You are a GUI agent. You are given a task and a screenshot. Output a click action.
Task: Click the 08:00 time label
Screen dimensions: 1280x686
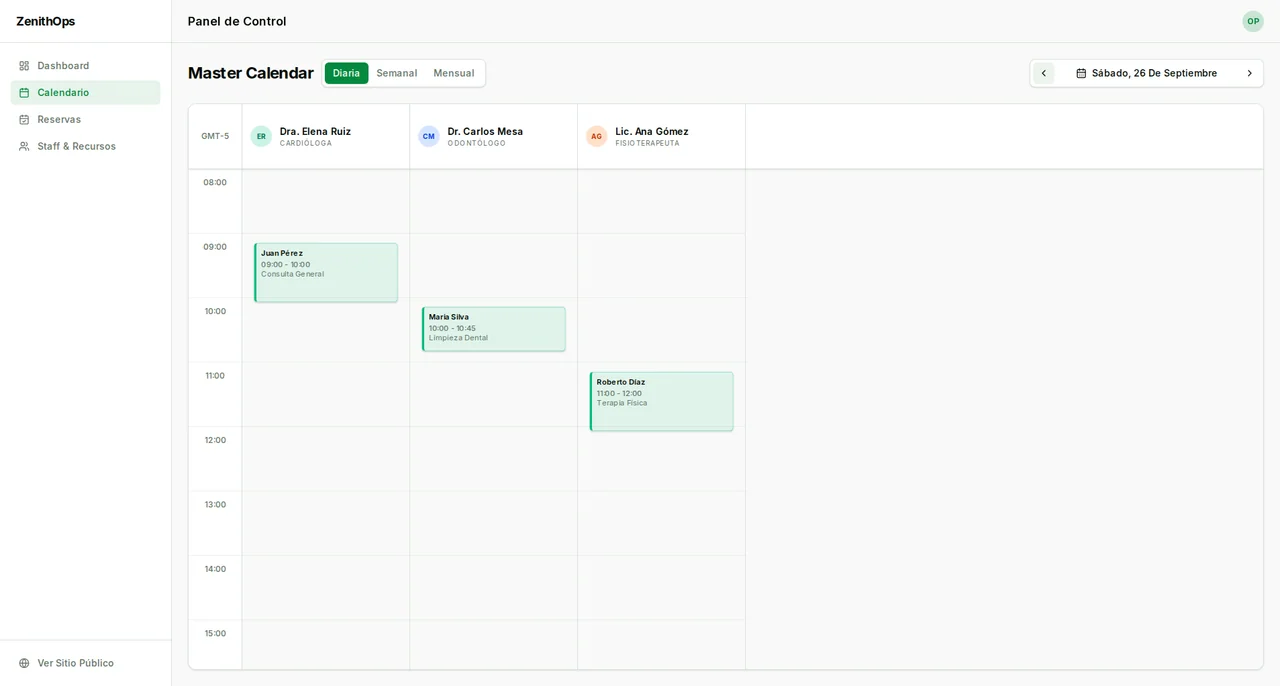215,182
